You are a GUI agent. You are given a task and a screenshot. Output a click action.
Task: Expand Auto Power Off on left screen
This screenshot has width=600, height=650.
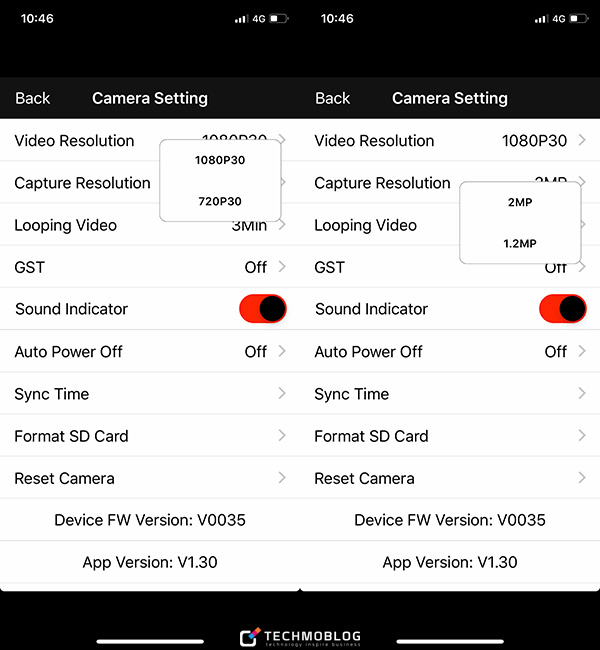click(282, 351)
